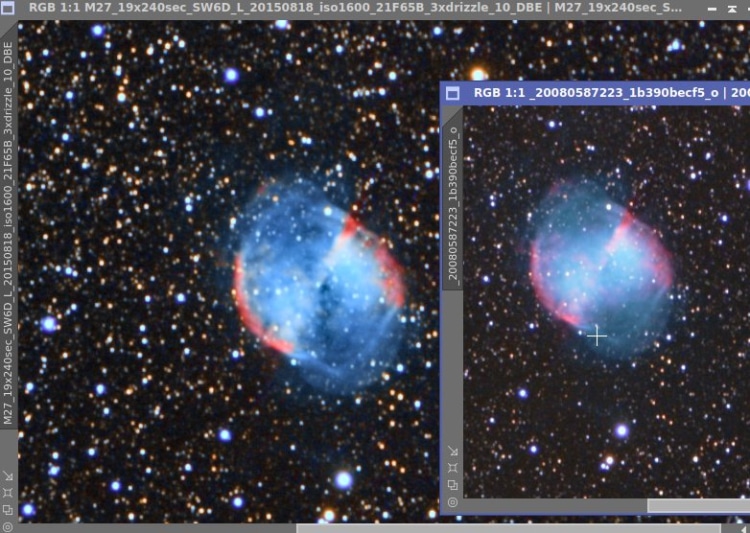Image resolution: width=750 pixels, height=533 pixels.
Task: Click horizontal scrollbar thumb of M27 DBE window
Action: coord(508,528)
